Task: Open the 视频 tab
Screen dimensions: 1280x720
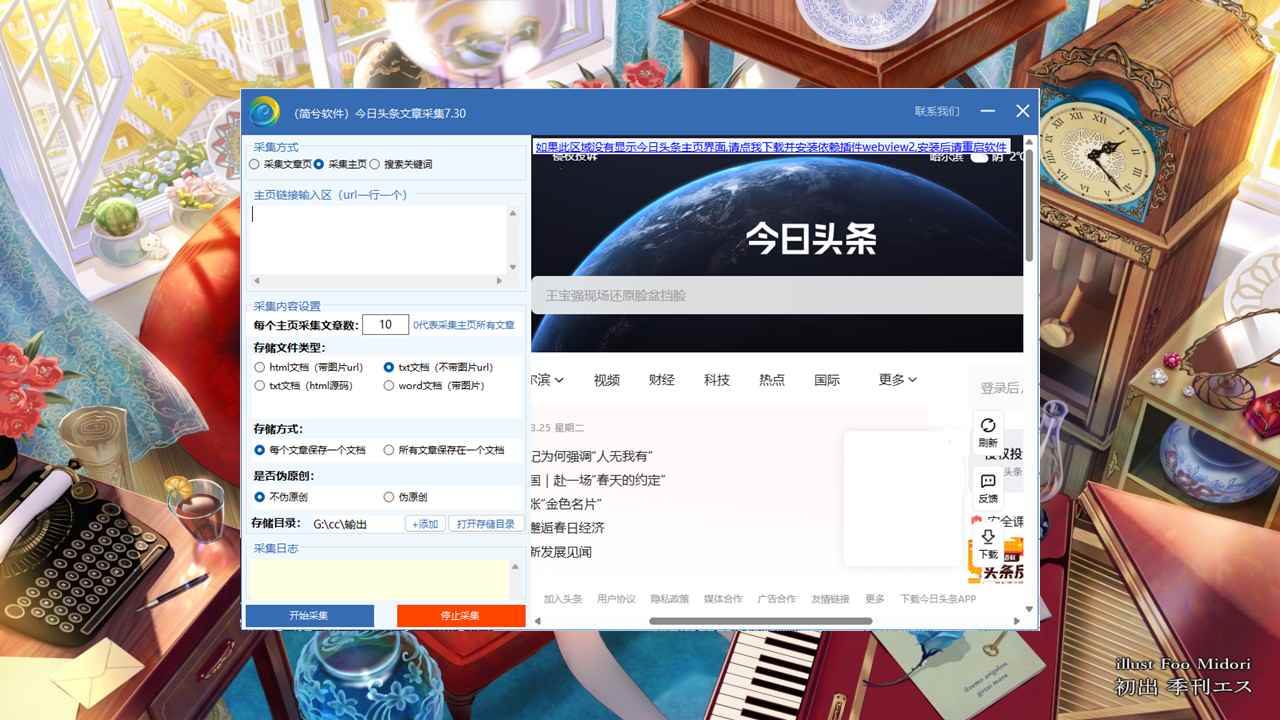Action: coord(606,380)
